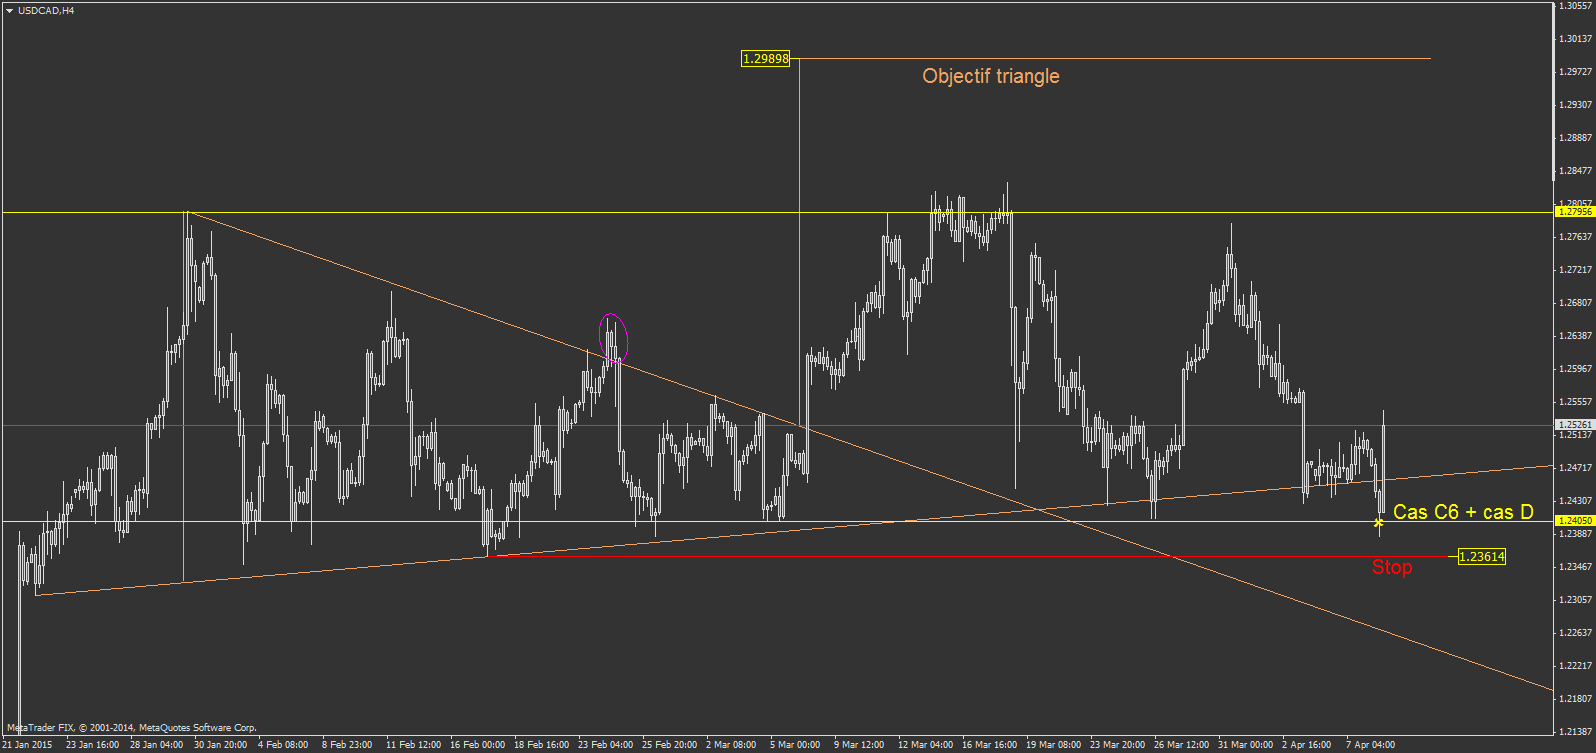This screenshot has height=753, width=1596.
Task: Click the red "Stop" text label
Action: point(1391,567)
